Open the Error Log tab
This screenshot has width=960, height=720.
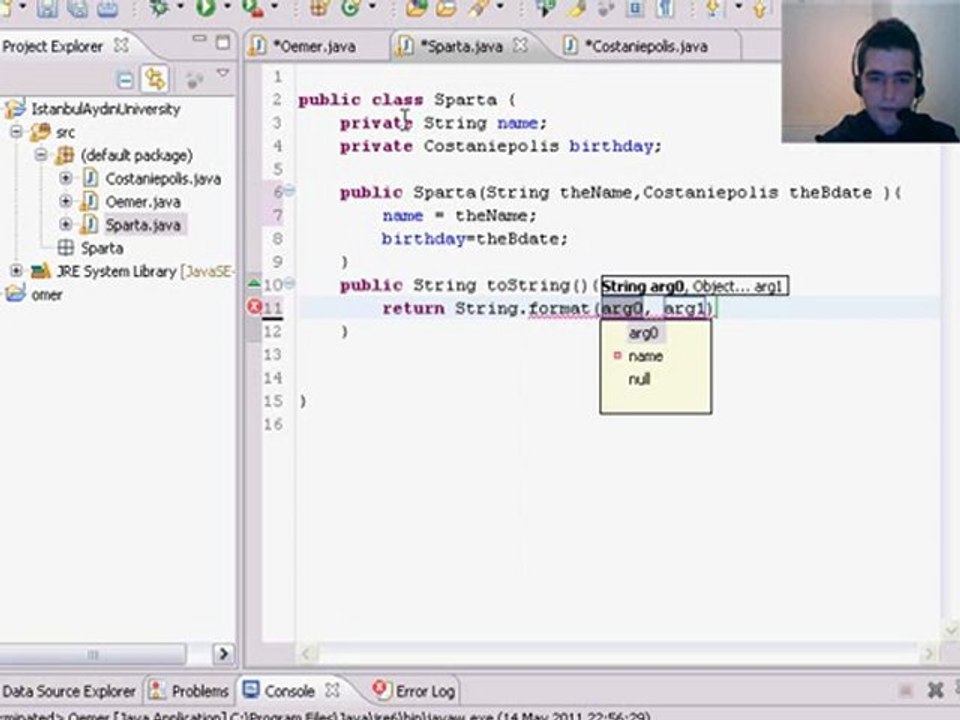pos(416,691)
